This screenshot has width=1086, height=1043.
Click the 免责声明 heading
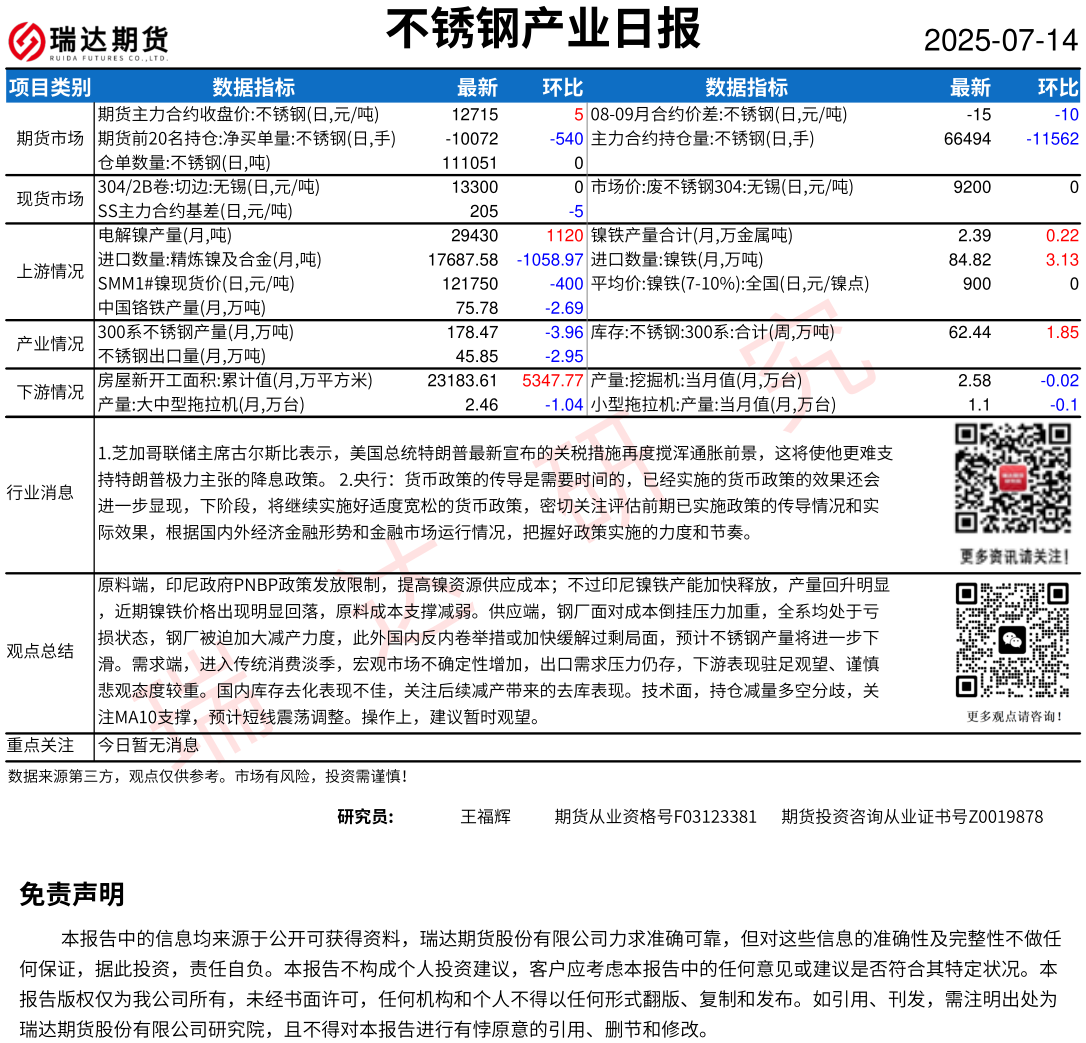[x=72, y=894]
